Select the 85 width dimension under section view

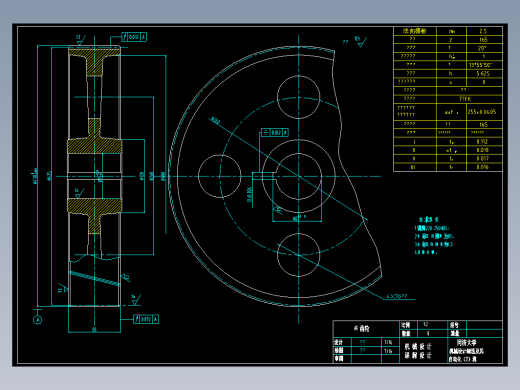[x=94, y=329]
